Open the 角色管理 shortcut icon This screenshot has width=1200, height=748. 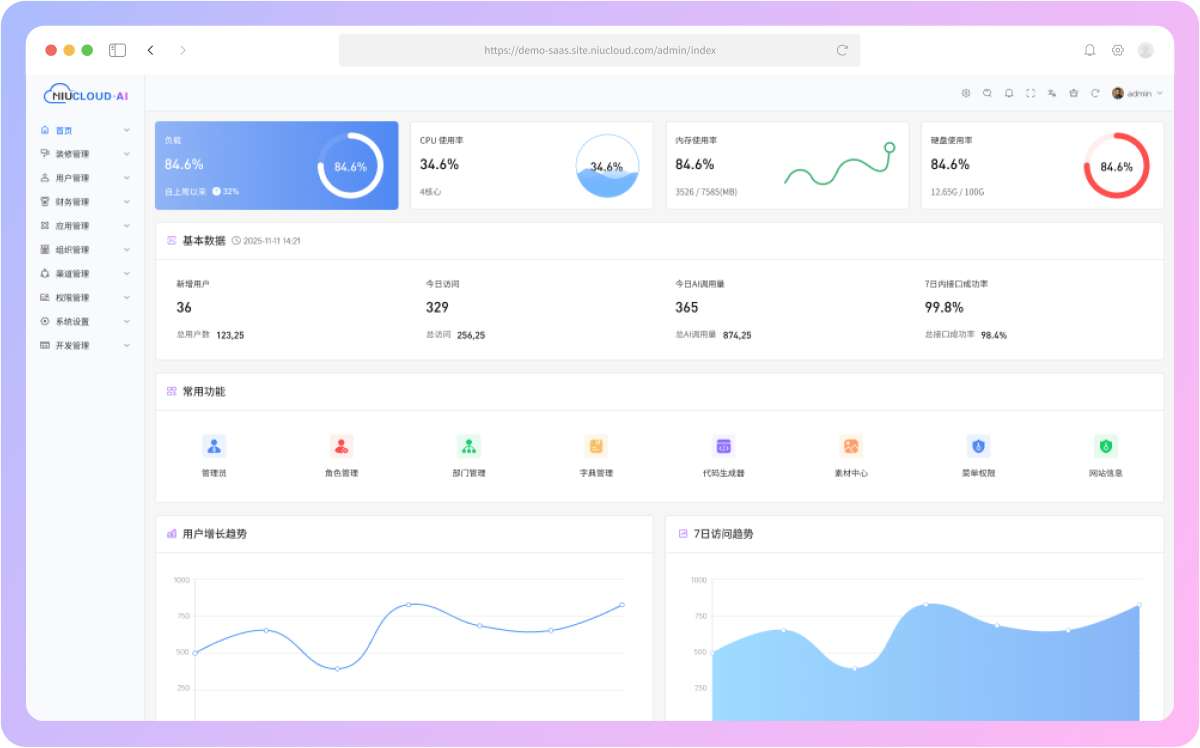[x=341, y=446]
